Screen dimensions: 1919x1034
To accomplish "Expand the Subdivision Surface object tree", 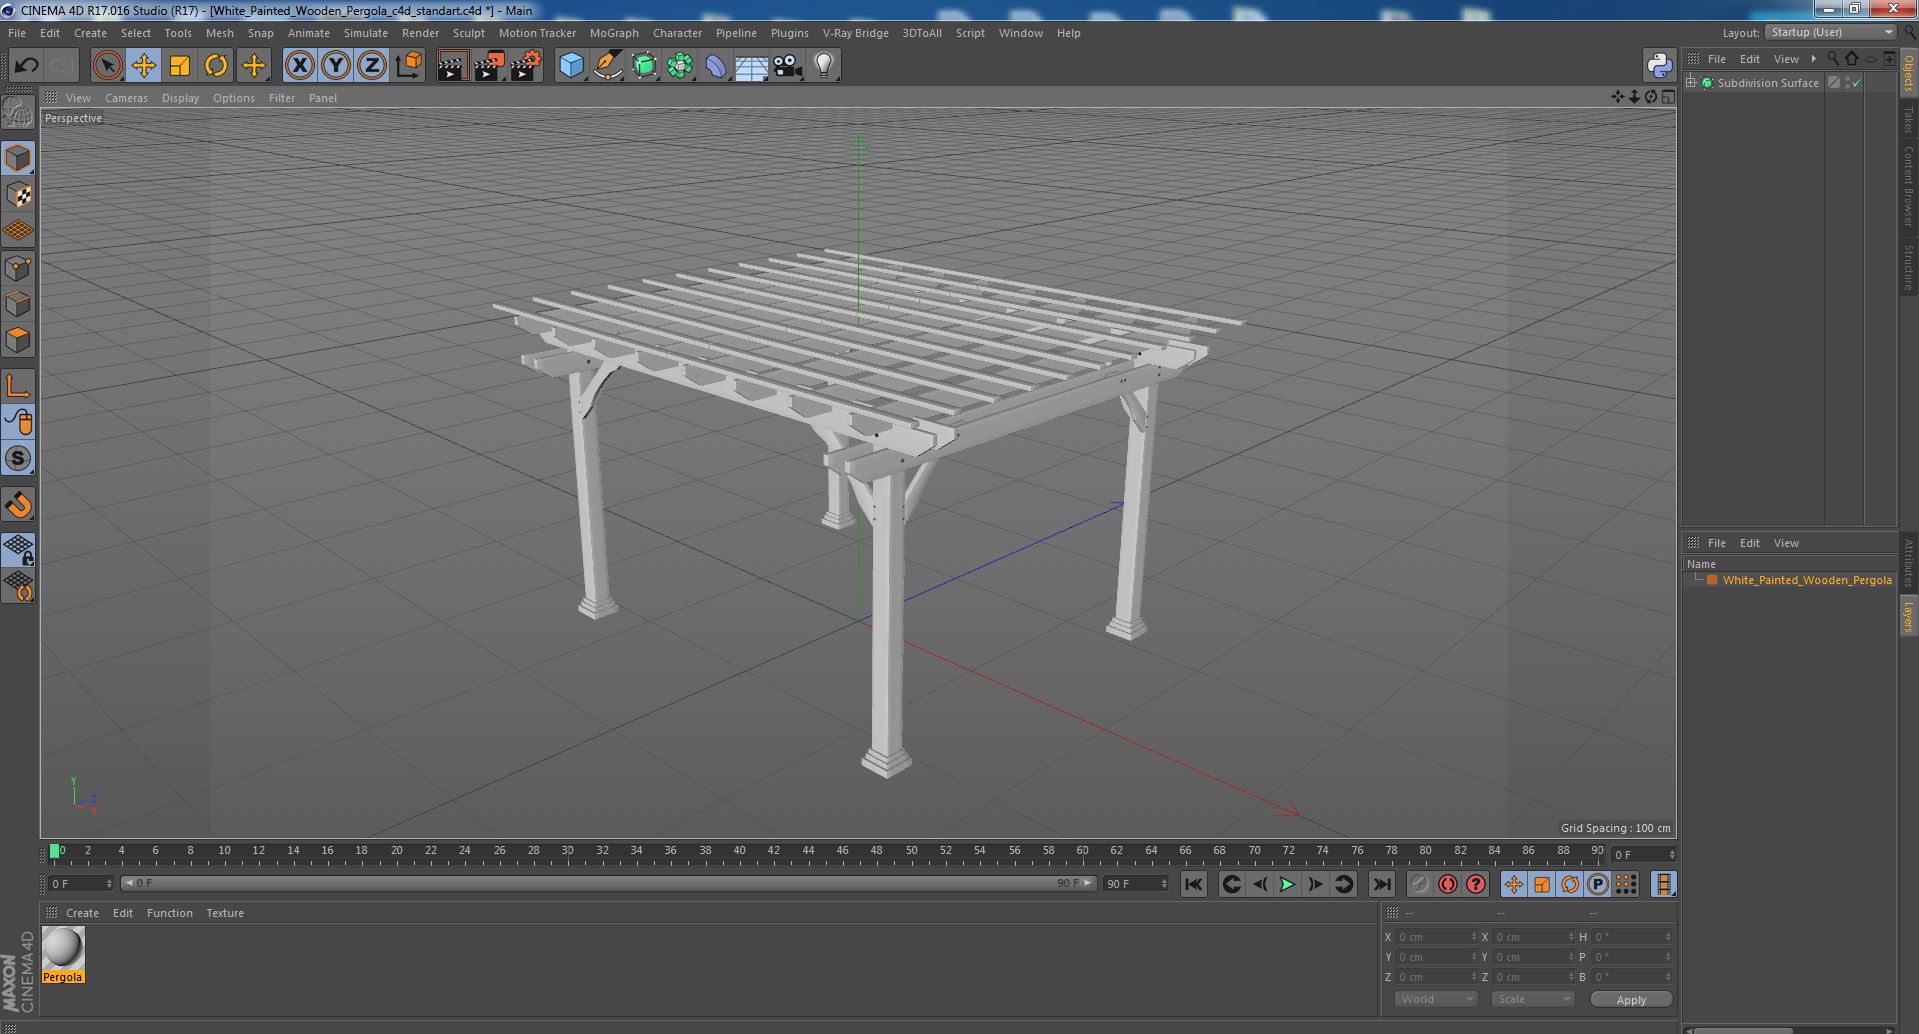I will [x=1691, y=83].
